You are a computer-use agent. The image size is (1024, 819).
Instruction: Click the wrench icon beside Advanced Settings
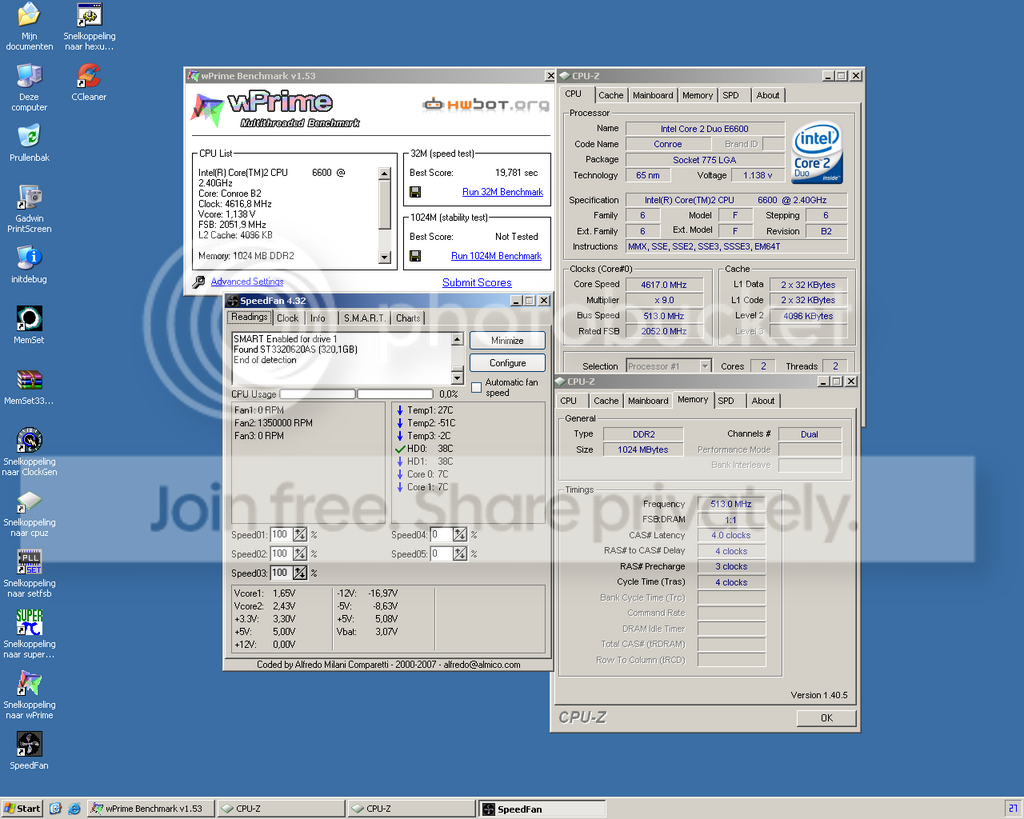199,282
